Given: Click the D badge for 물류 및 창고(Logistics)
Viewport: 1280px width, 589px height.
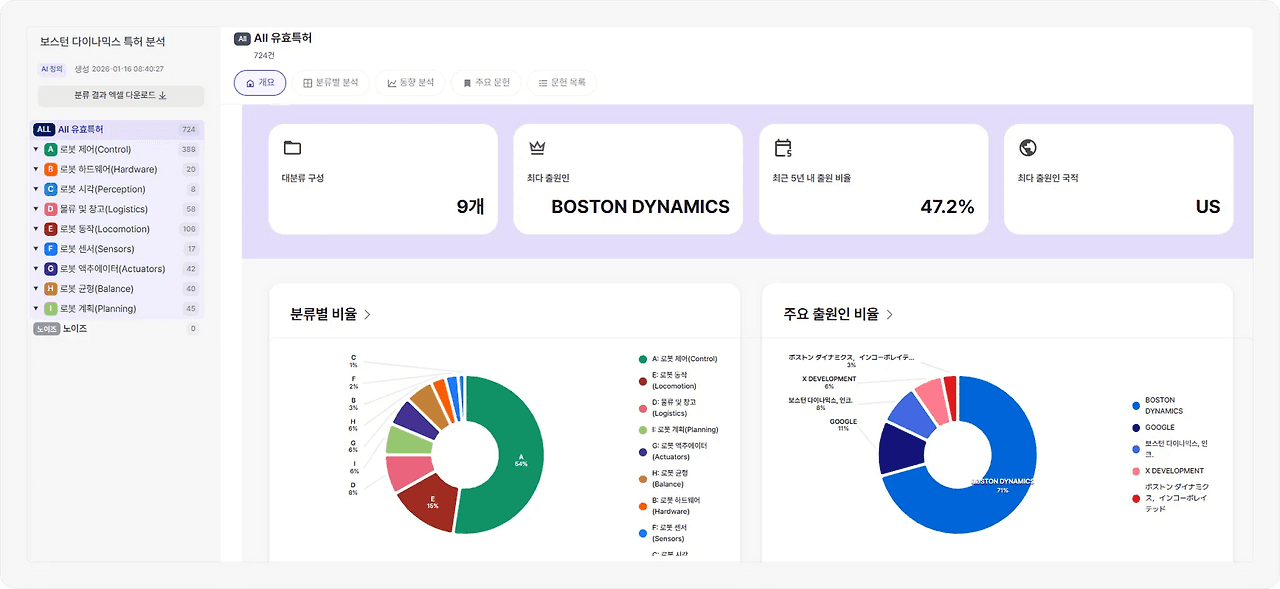Looking at the screenshot, I should point(51,209).
